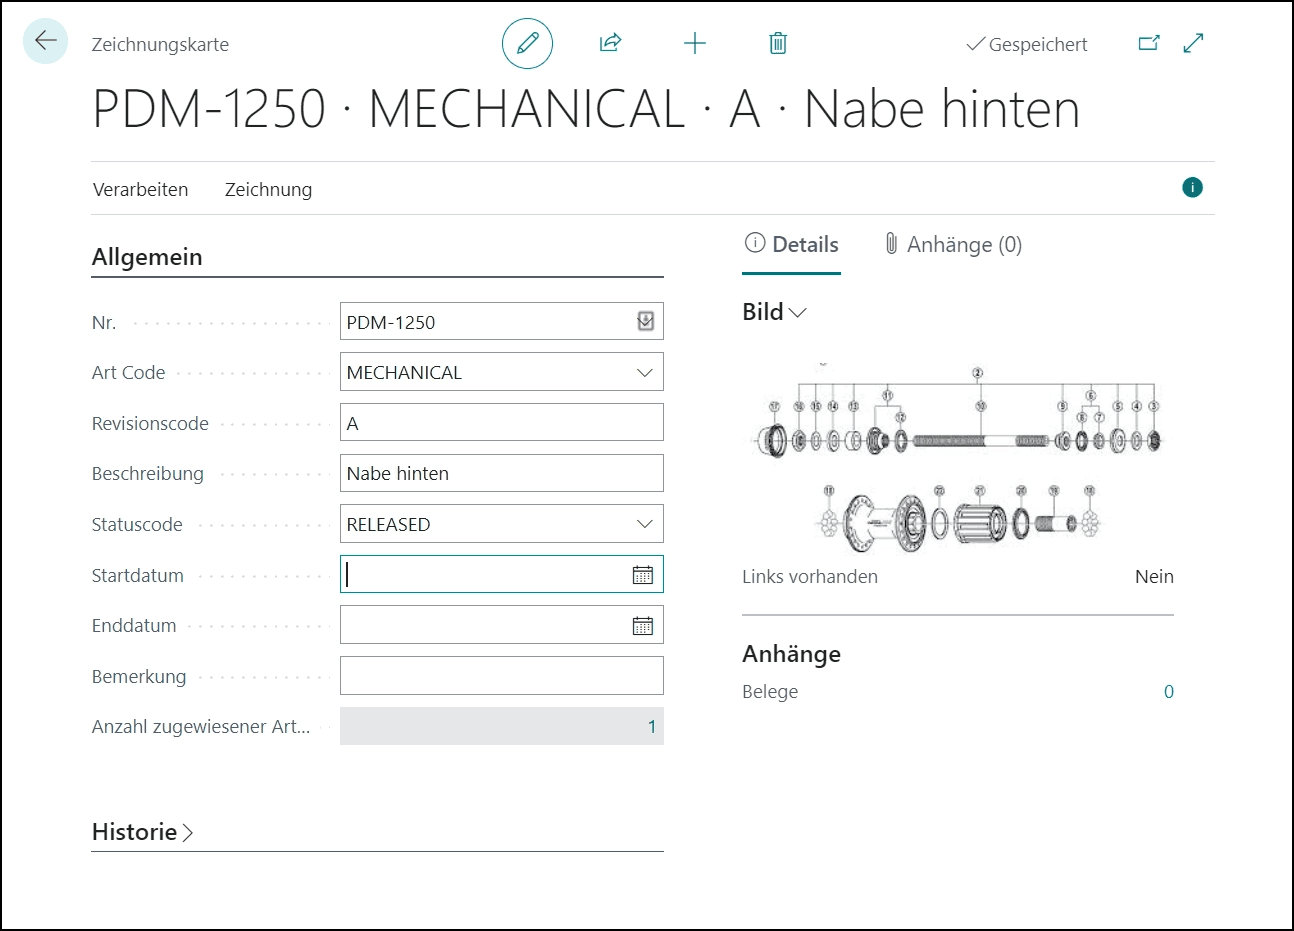Click the Bemerkung input field
The image size is (1294, 931).
pos(501,676)
